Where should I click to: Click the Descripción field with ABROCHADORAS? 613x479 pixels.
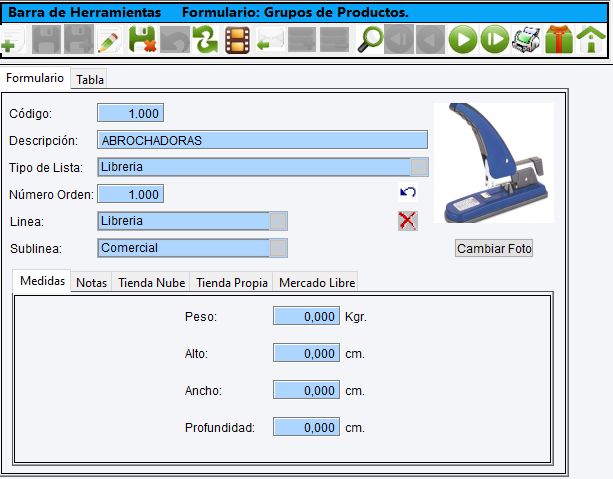(x=262, y=140)
